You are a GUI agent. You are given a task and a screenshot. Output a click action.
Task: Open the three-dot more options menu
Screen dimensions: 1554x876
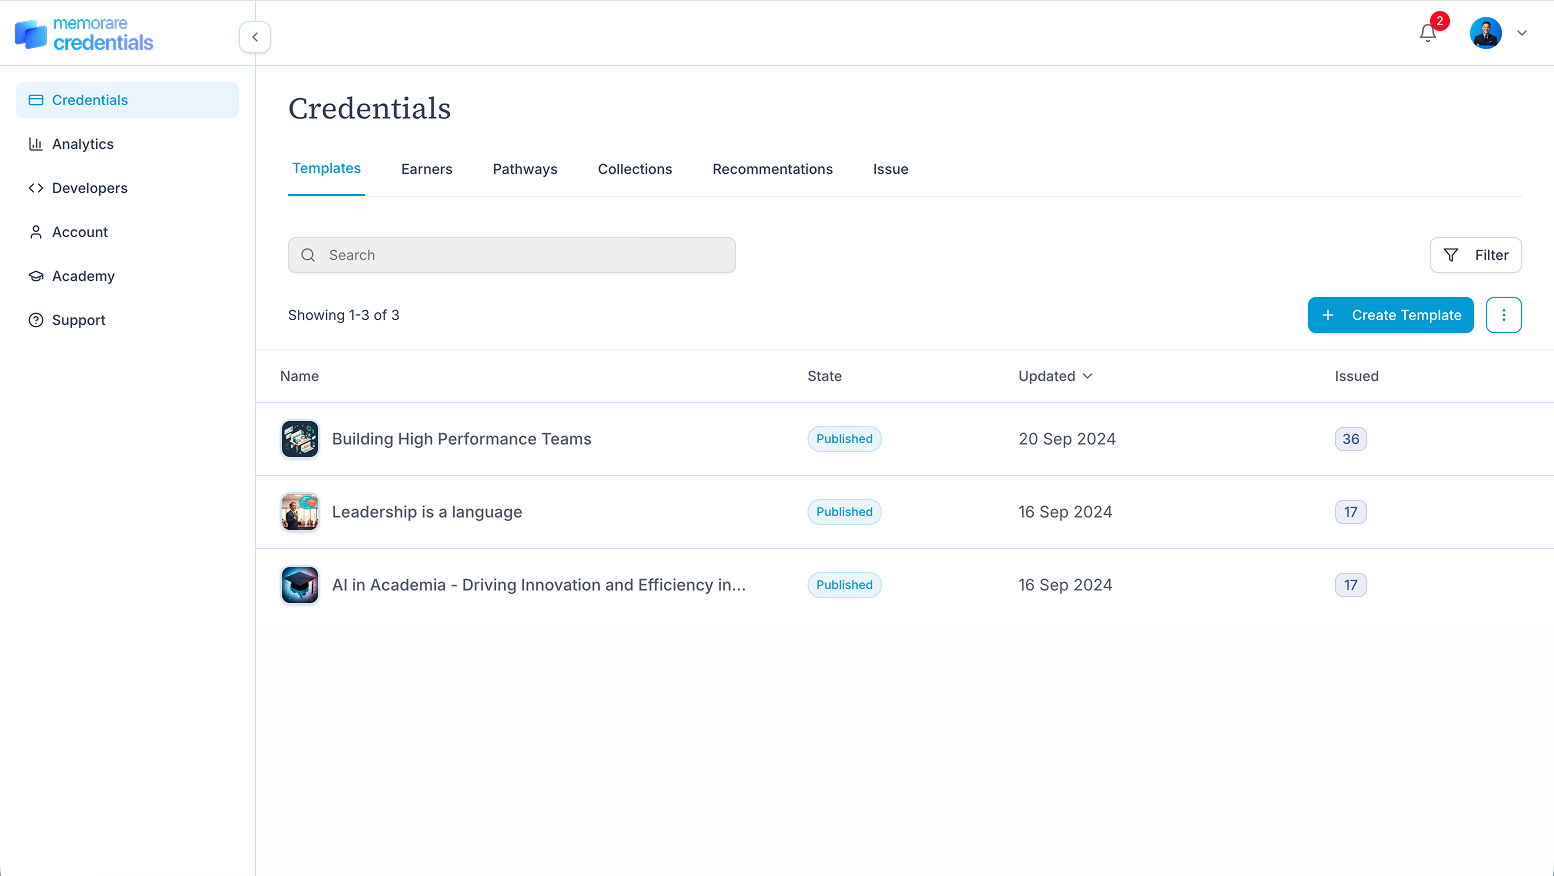coord(1504,315)
